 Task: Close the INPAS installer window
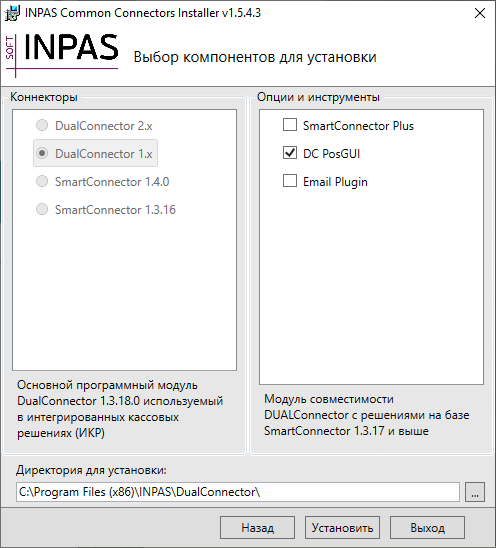coord(480,13)
